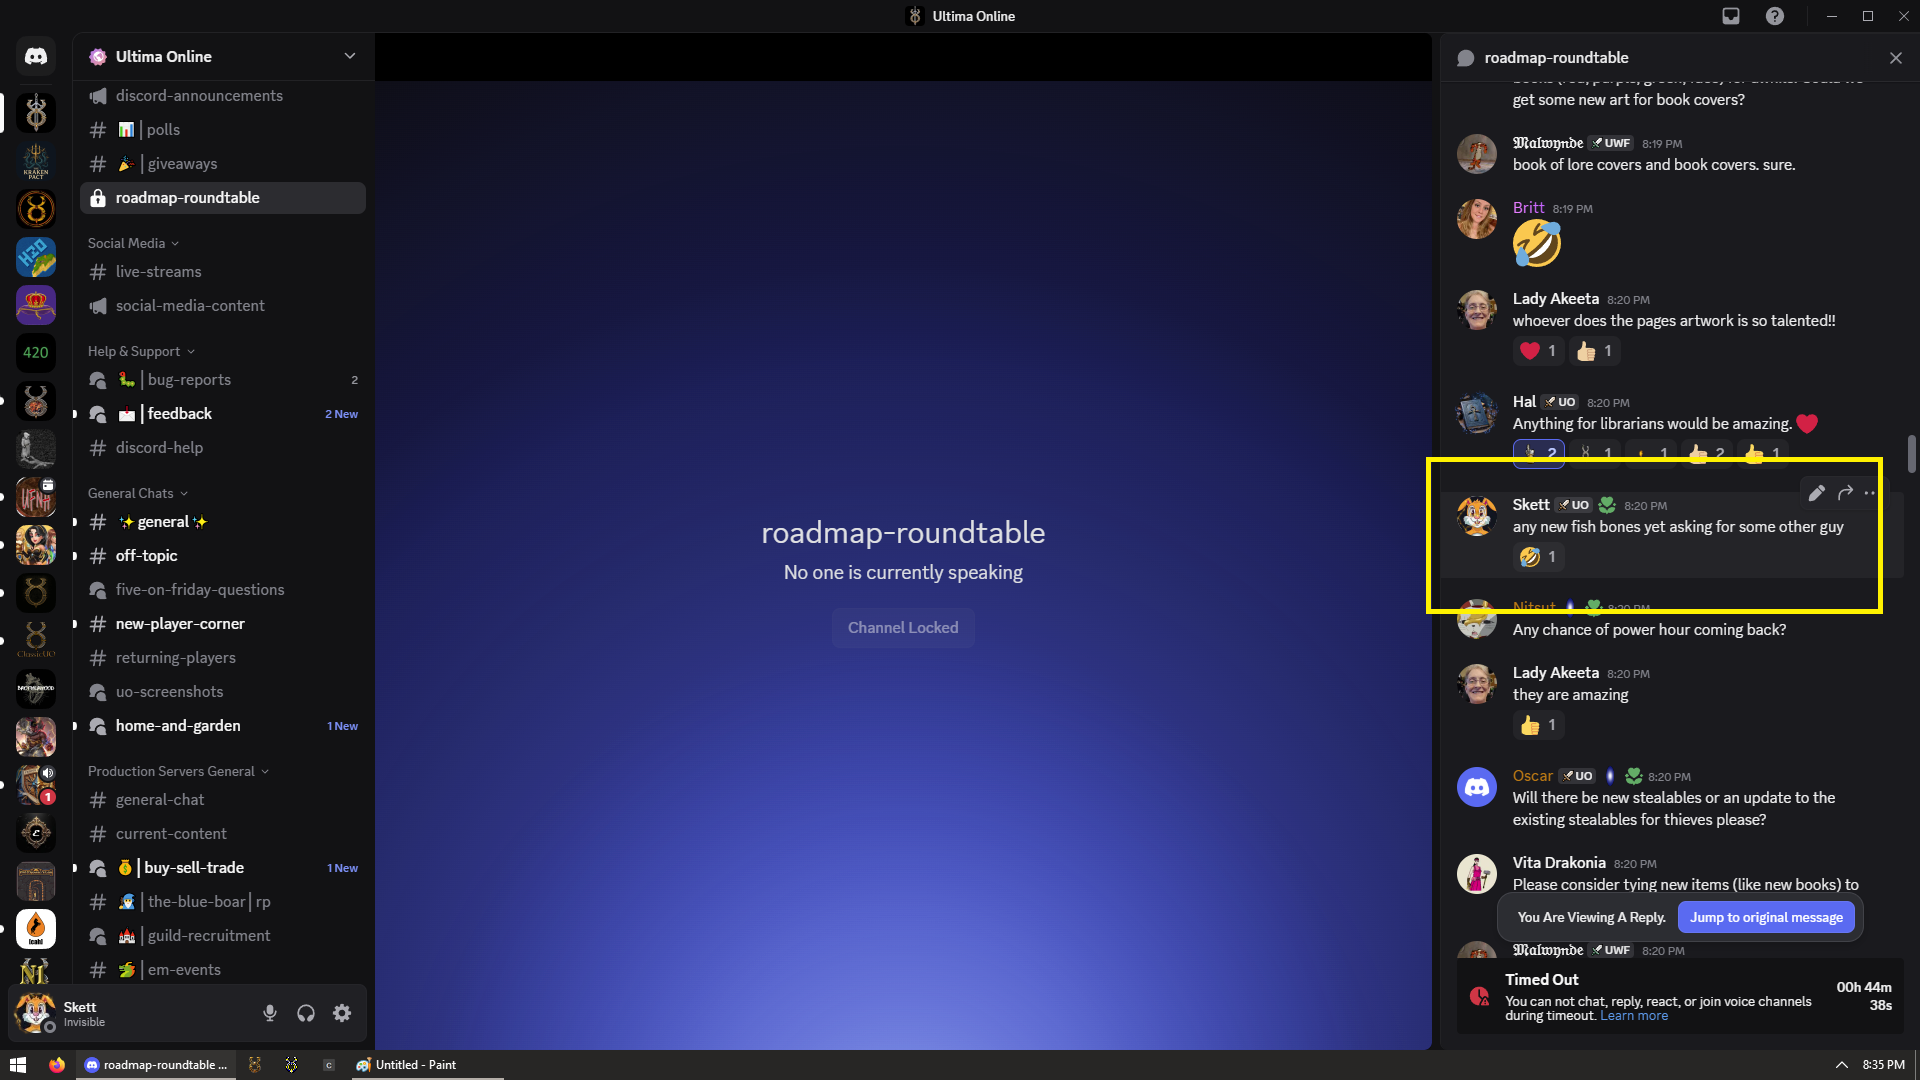Select the 420 server icon

36,352
